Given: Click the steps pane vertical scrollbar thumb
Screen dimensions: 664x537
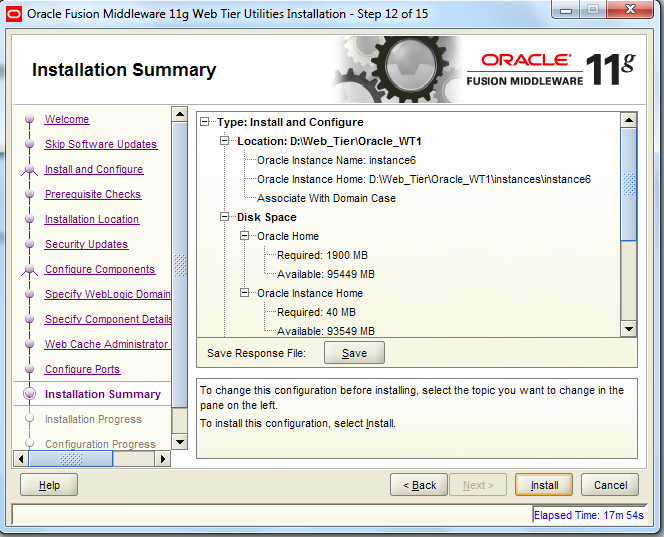Looking at the screenshot, I should click(x=180, y=265).
